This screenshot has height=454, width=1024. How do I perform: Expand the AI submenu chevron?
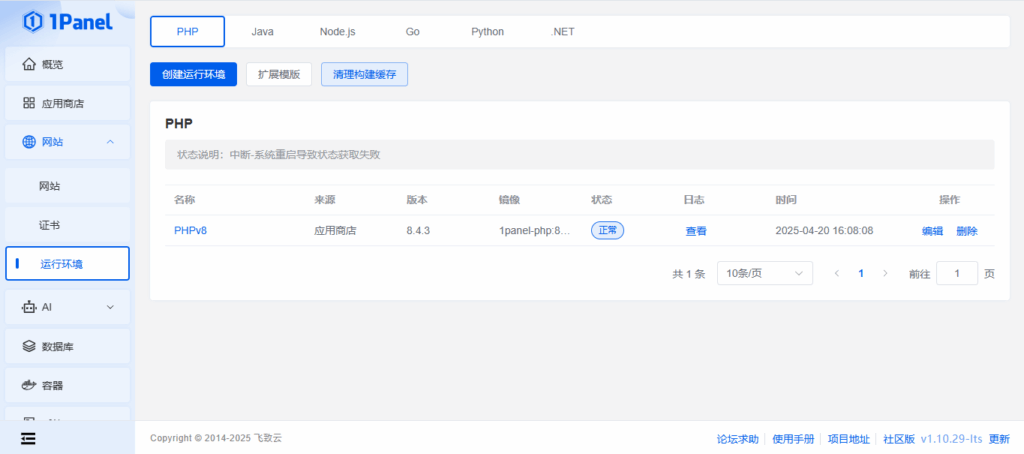(110, 307)
